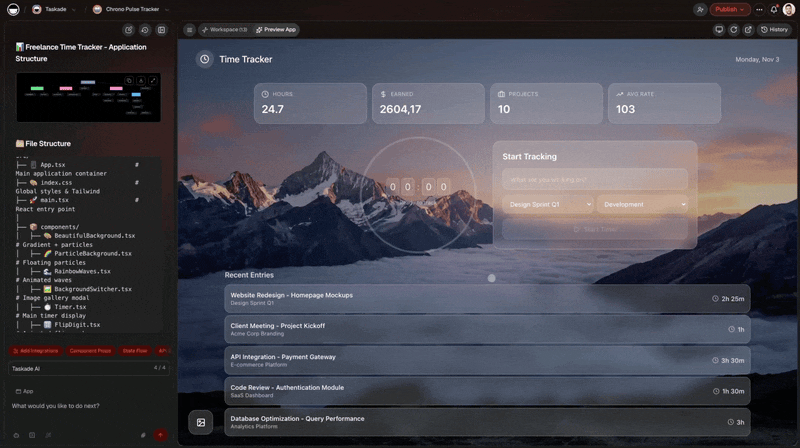
Task: Click the Avg Rate stat card
Action: coord(664,104)
